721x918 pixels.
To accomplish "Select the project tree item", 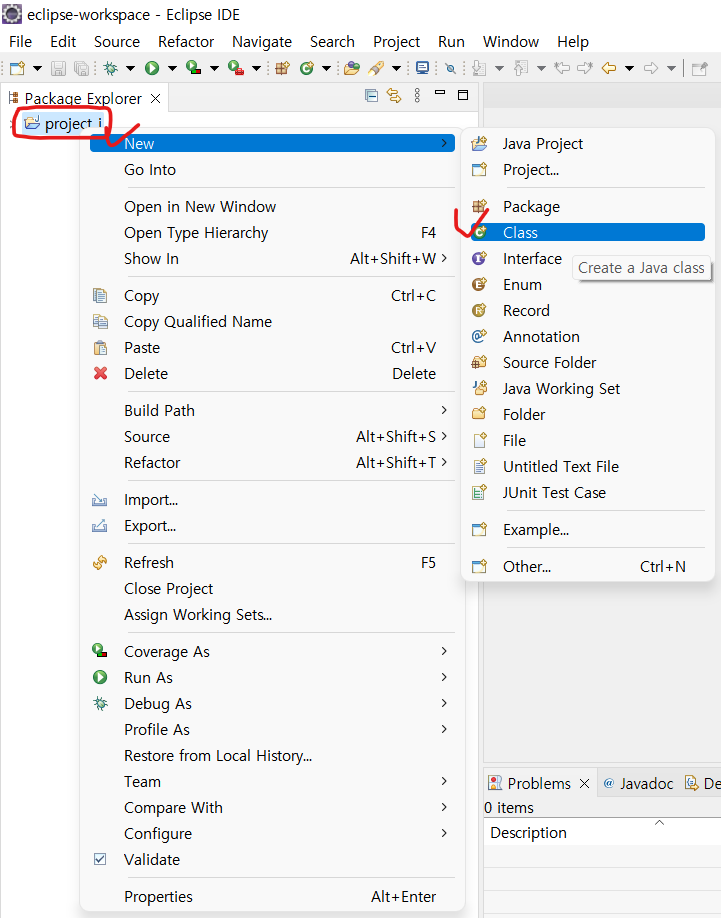I will (63, 124).
